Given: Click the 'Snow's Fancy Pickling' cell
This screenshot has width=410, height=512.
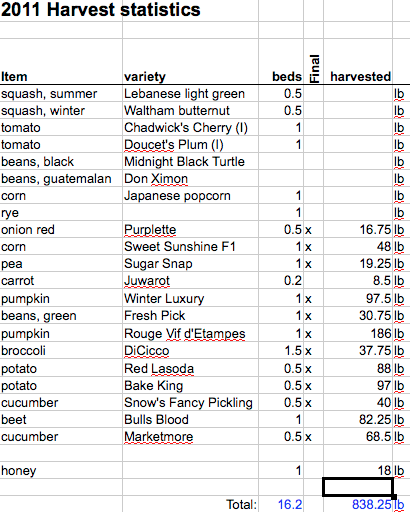Looking at the screenshot, I should (x=188, y=403).
